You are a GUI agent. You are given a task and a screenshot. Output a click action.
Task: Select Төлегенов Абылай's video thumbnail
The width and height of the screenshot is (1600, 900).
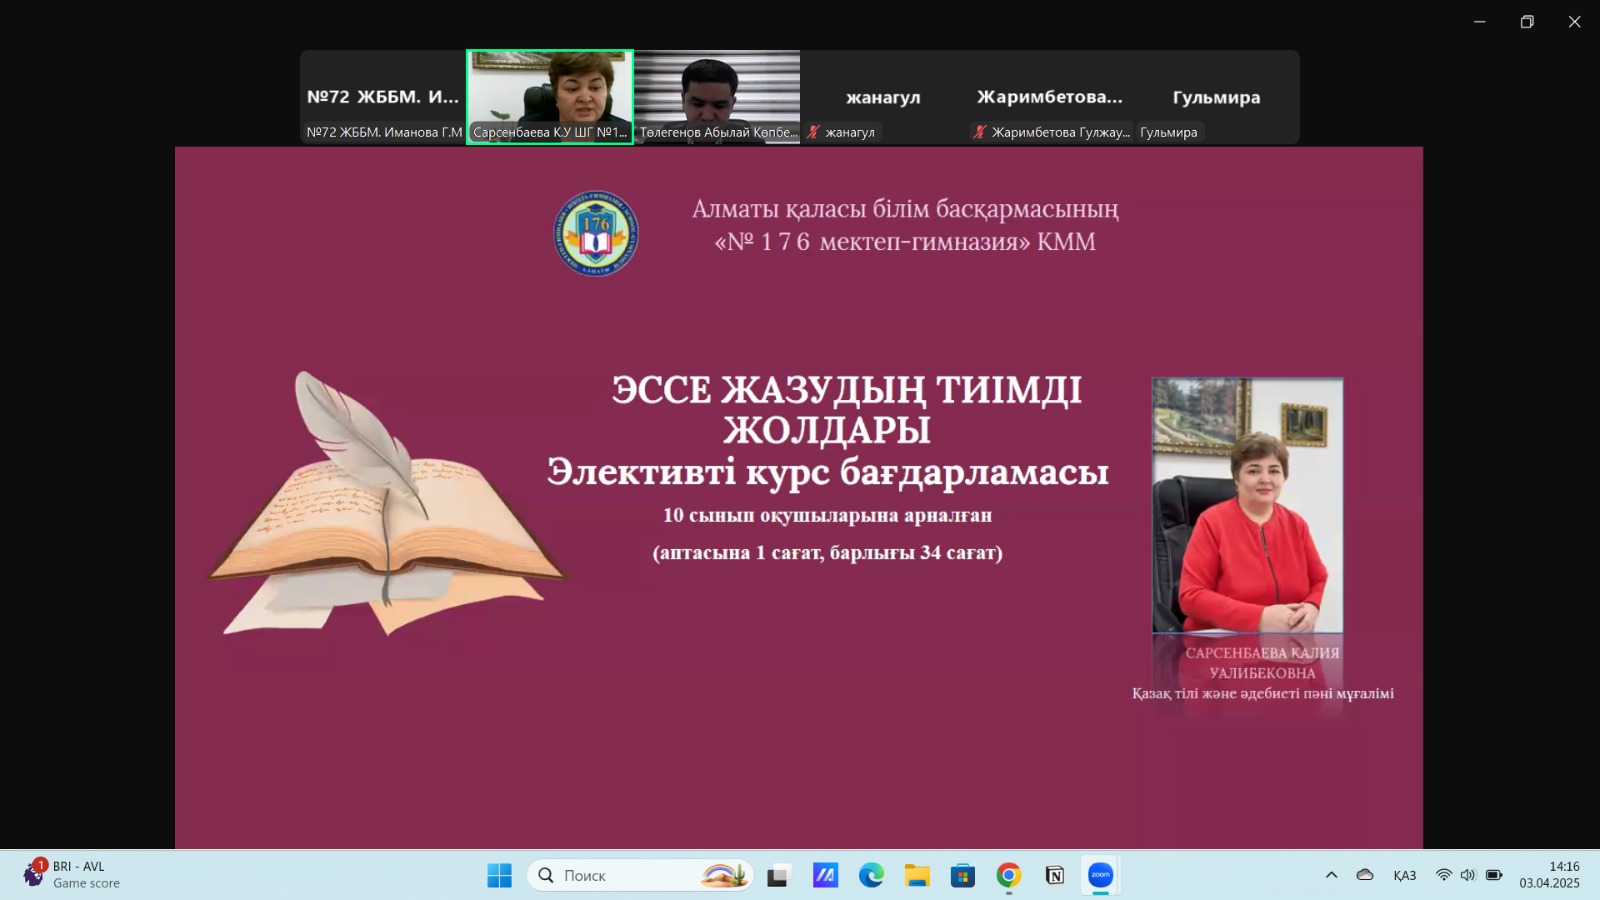(717, 97)
